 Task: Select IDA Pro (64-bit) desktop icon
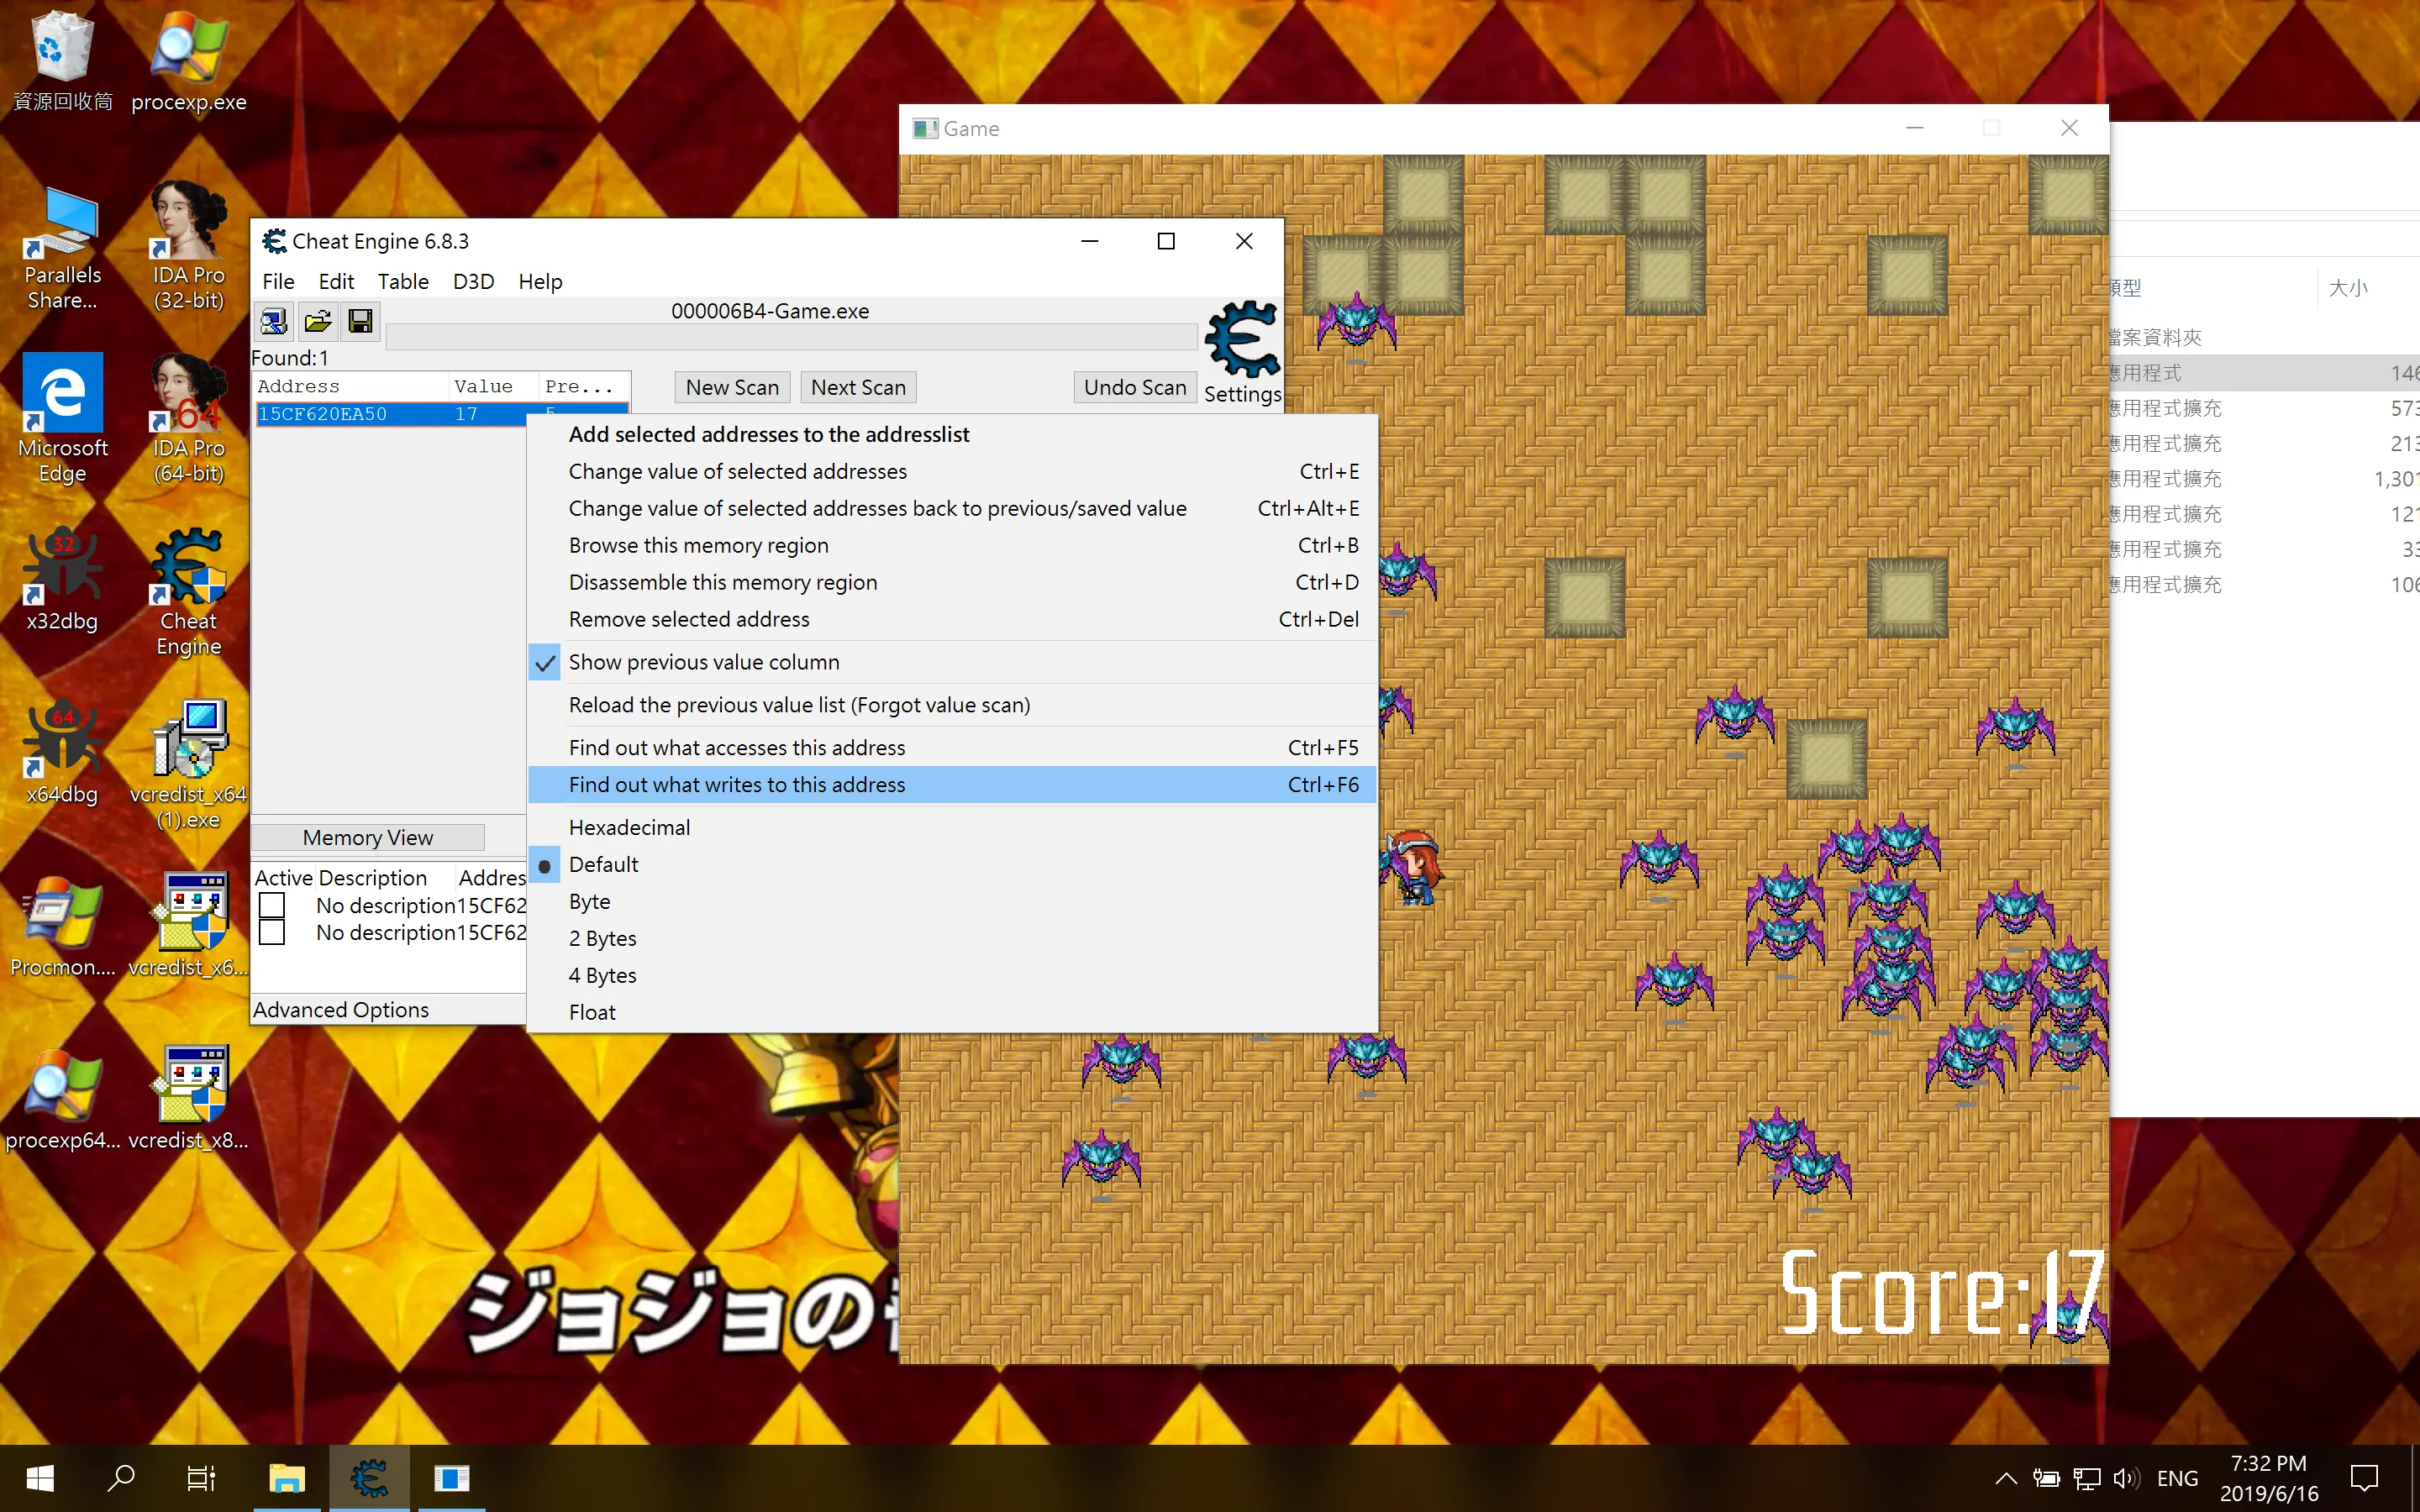(x=188, y=420)
